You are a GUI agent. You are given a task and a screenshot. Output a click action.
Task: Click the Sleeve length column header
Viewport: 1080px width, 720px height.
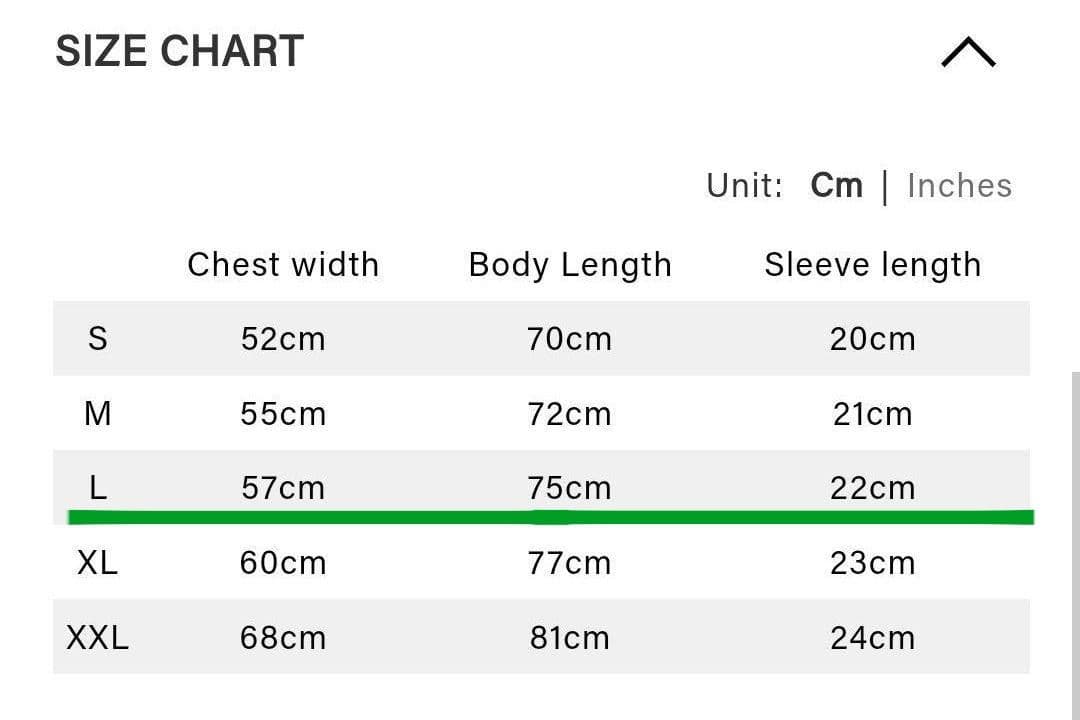tap(872, 265)
